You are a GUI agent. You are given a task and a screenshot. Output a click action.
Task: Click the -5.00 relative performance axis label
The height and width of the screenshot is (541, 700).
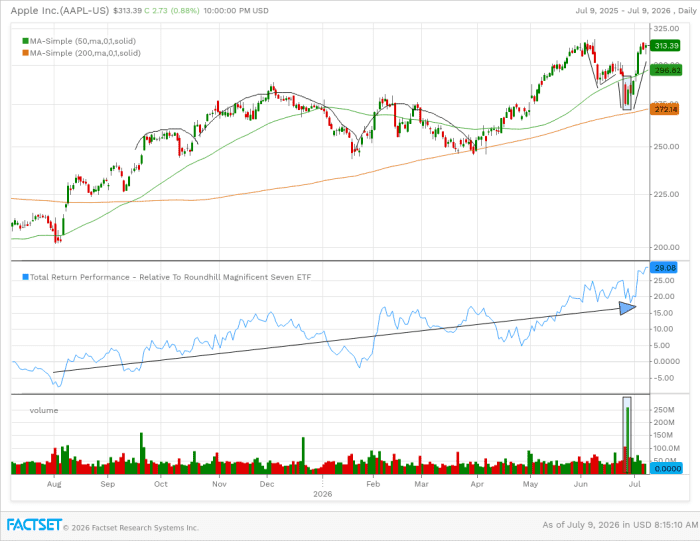click(x=664, y=378)
